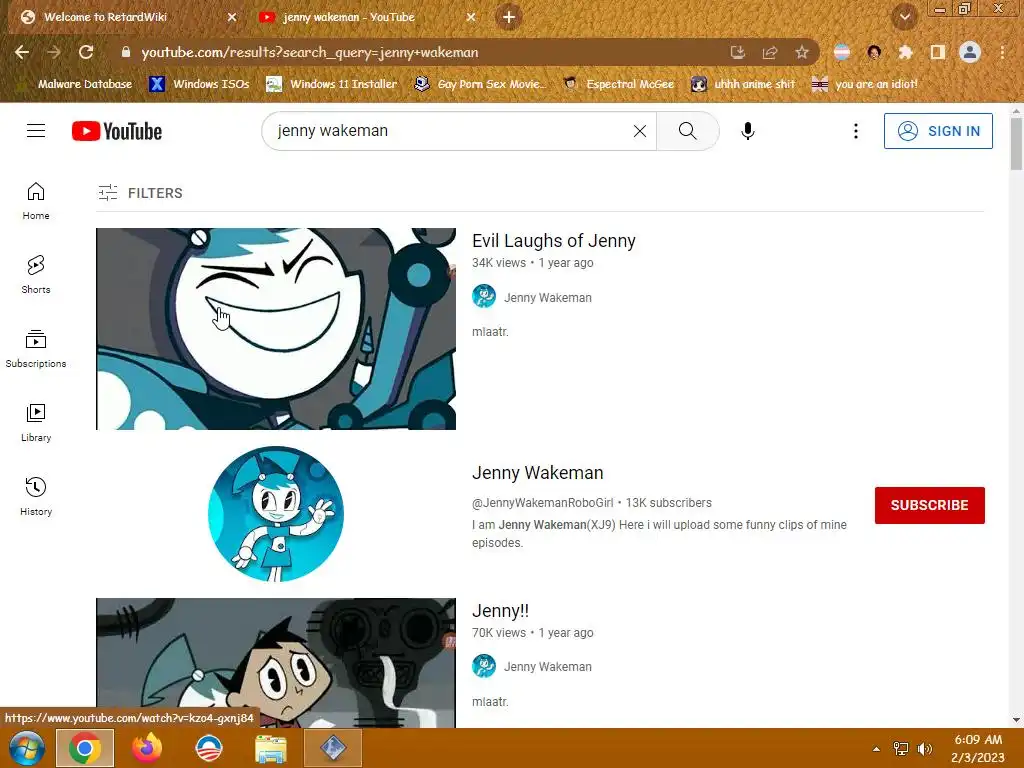Open Jenny Wakeman channel under Jenny!!

pyautogui.click(x=547, y=667)
